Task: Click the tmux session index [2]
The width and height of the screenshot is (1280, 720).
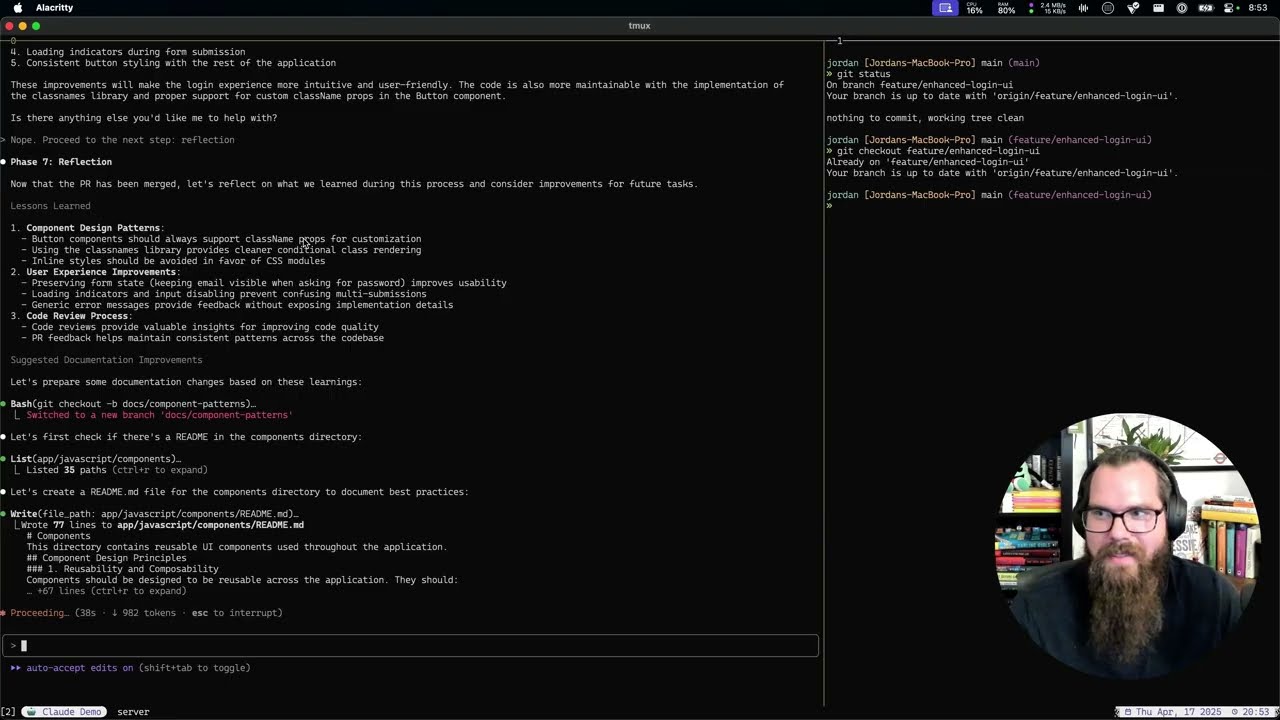Action: point(8,712)
